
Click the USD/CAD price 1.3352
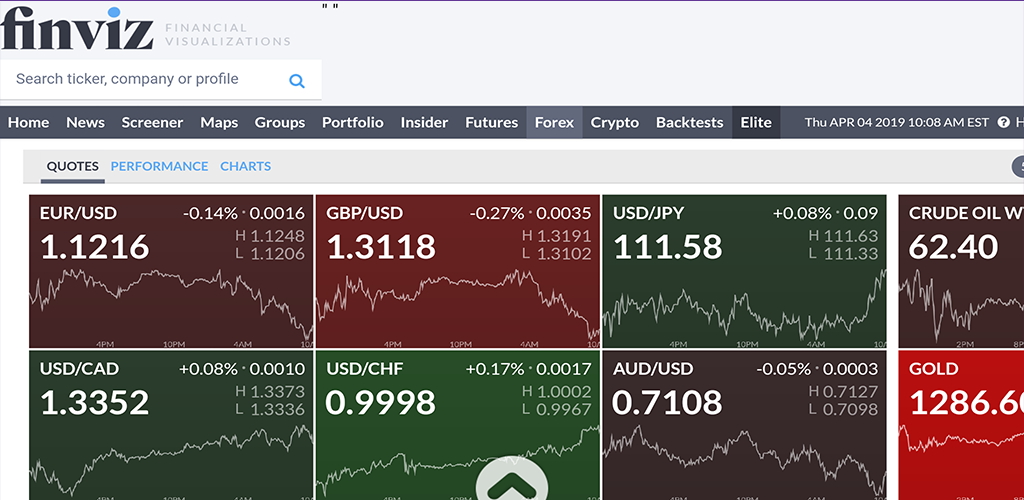coord(95,403)
